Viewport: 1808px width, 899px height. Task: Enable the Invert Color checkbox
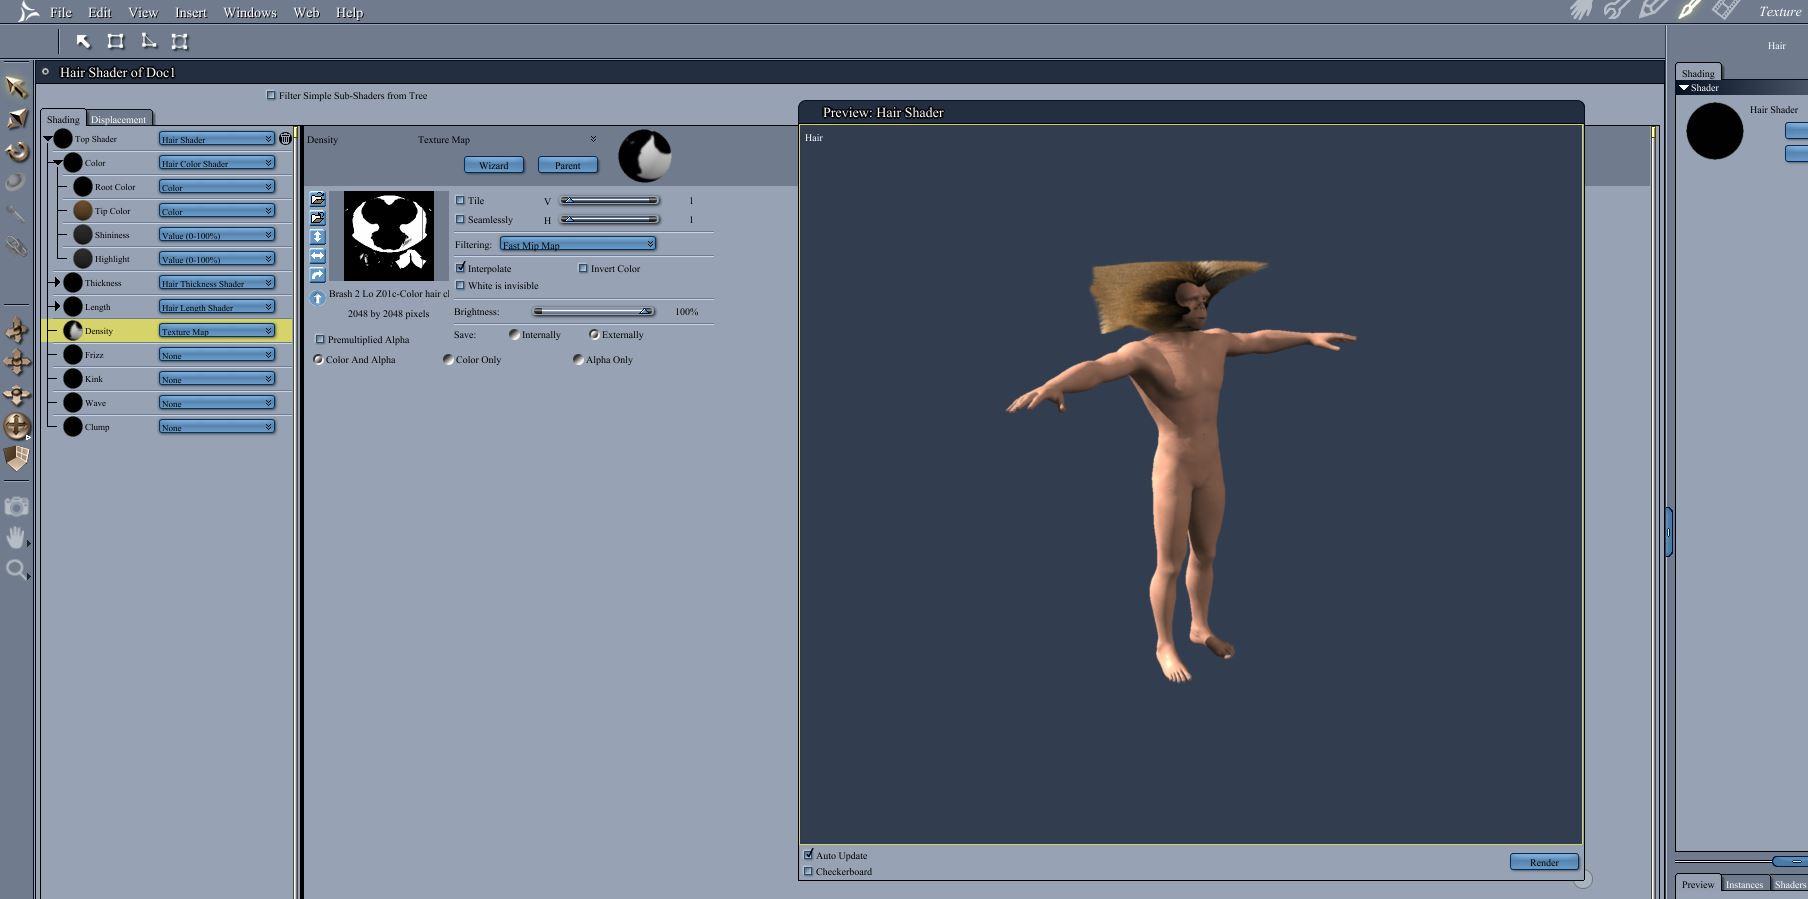tap(583, 268)
